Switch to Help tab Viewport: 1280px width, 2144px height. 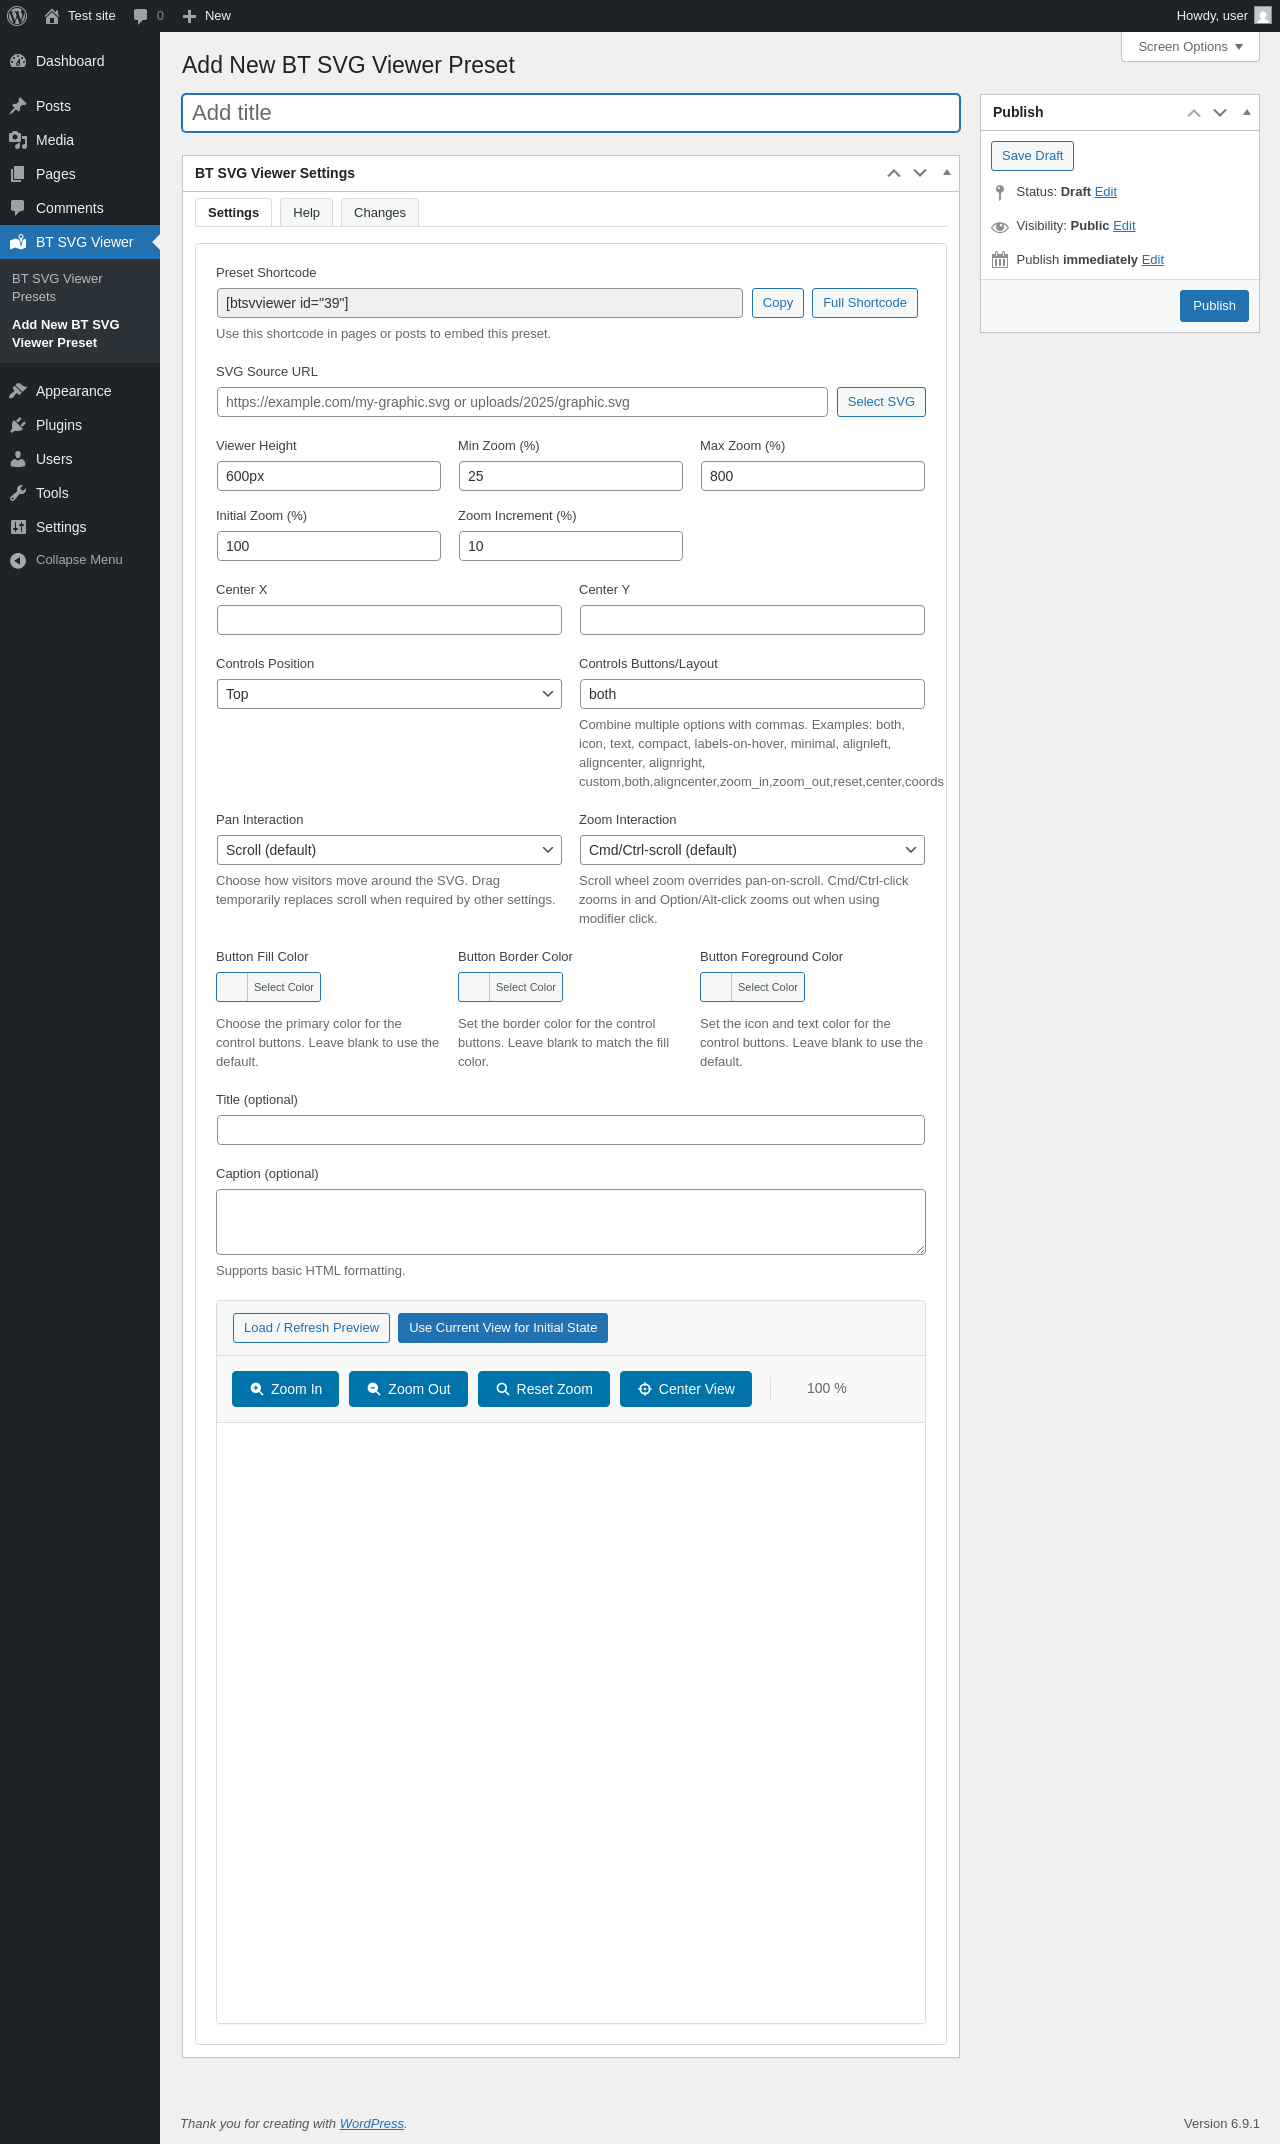[306, 212]
